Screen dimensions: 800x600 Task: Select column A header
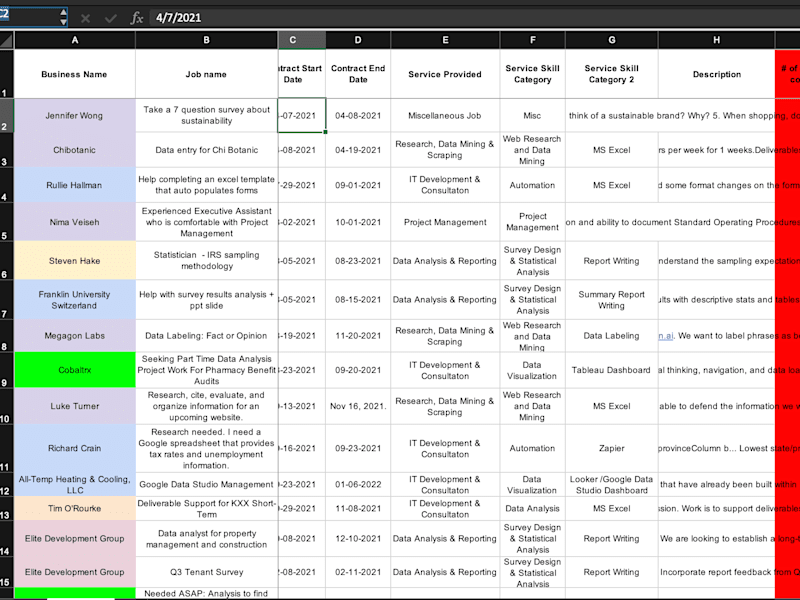tap(75, 40)
